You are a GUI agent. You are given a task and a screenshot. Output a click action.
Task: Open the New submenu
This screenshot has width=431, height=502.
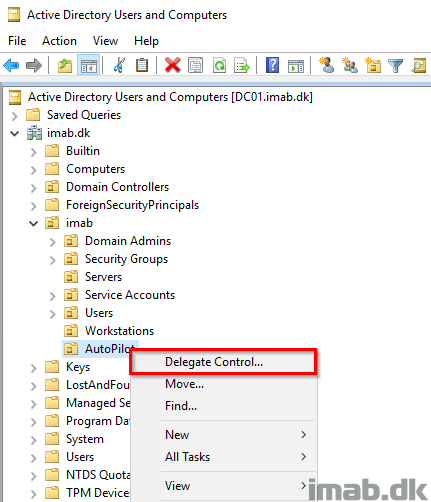tap(223, 435)
